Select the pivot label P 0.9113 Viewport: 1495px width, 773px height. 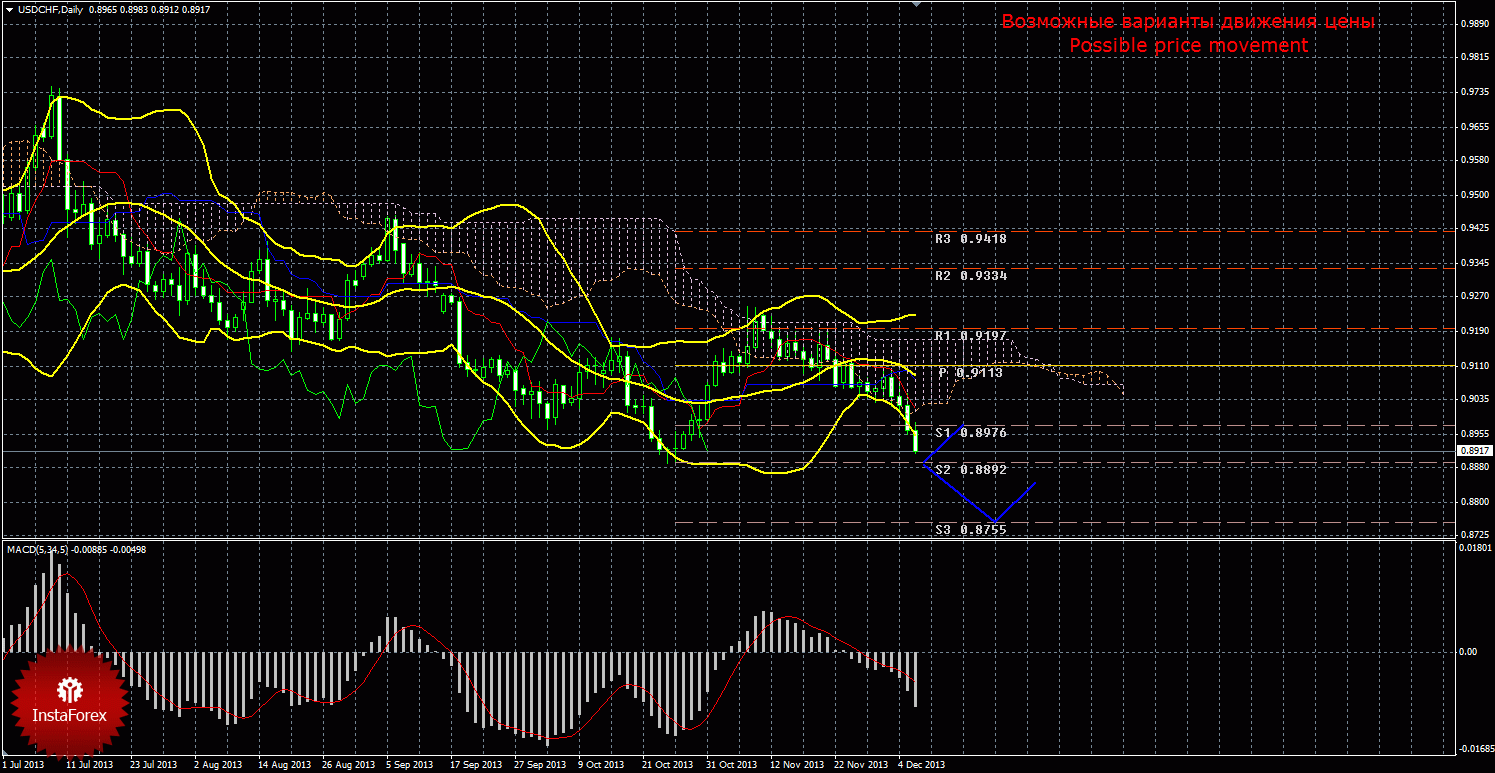pyautogui.click(x=970, y=372)
